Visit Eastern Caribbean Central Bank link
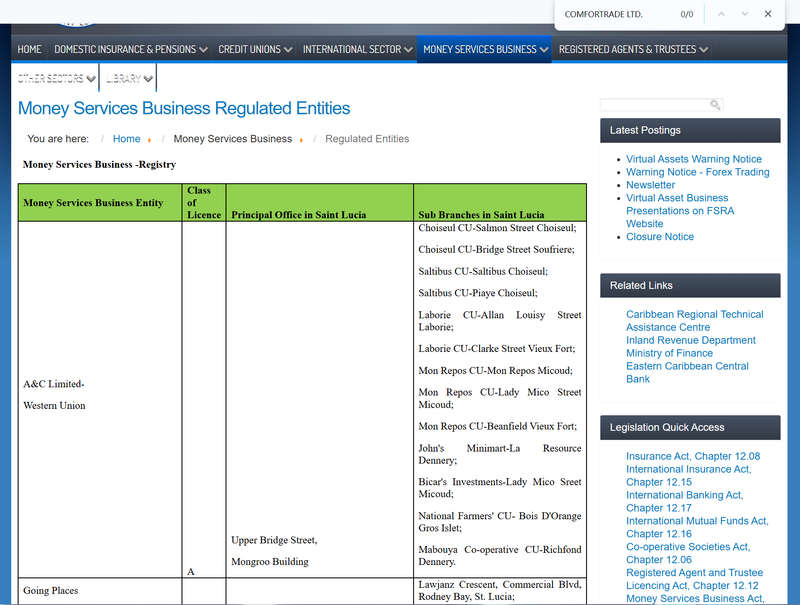Screen dimensions: 800x605 pyautogui.click(x=687, y=372)
